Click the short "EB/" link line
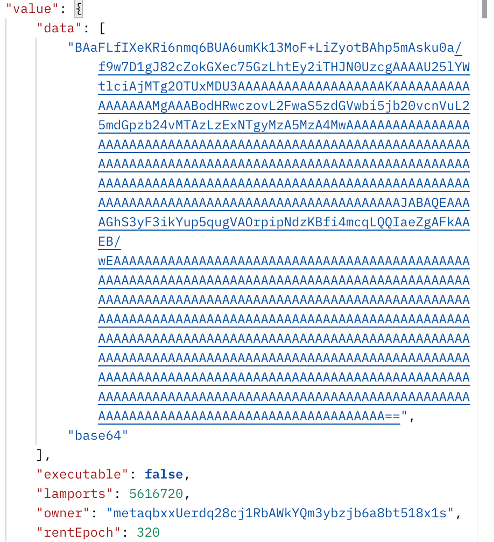Screen dimensions: 494x542 pyautogui.click(x=110, y=241)
